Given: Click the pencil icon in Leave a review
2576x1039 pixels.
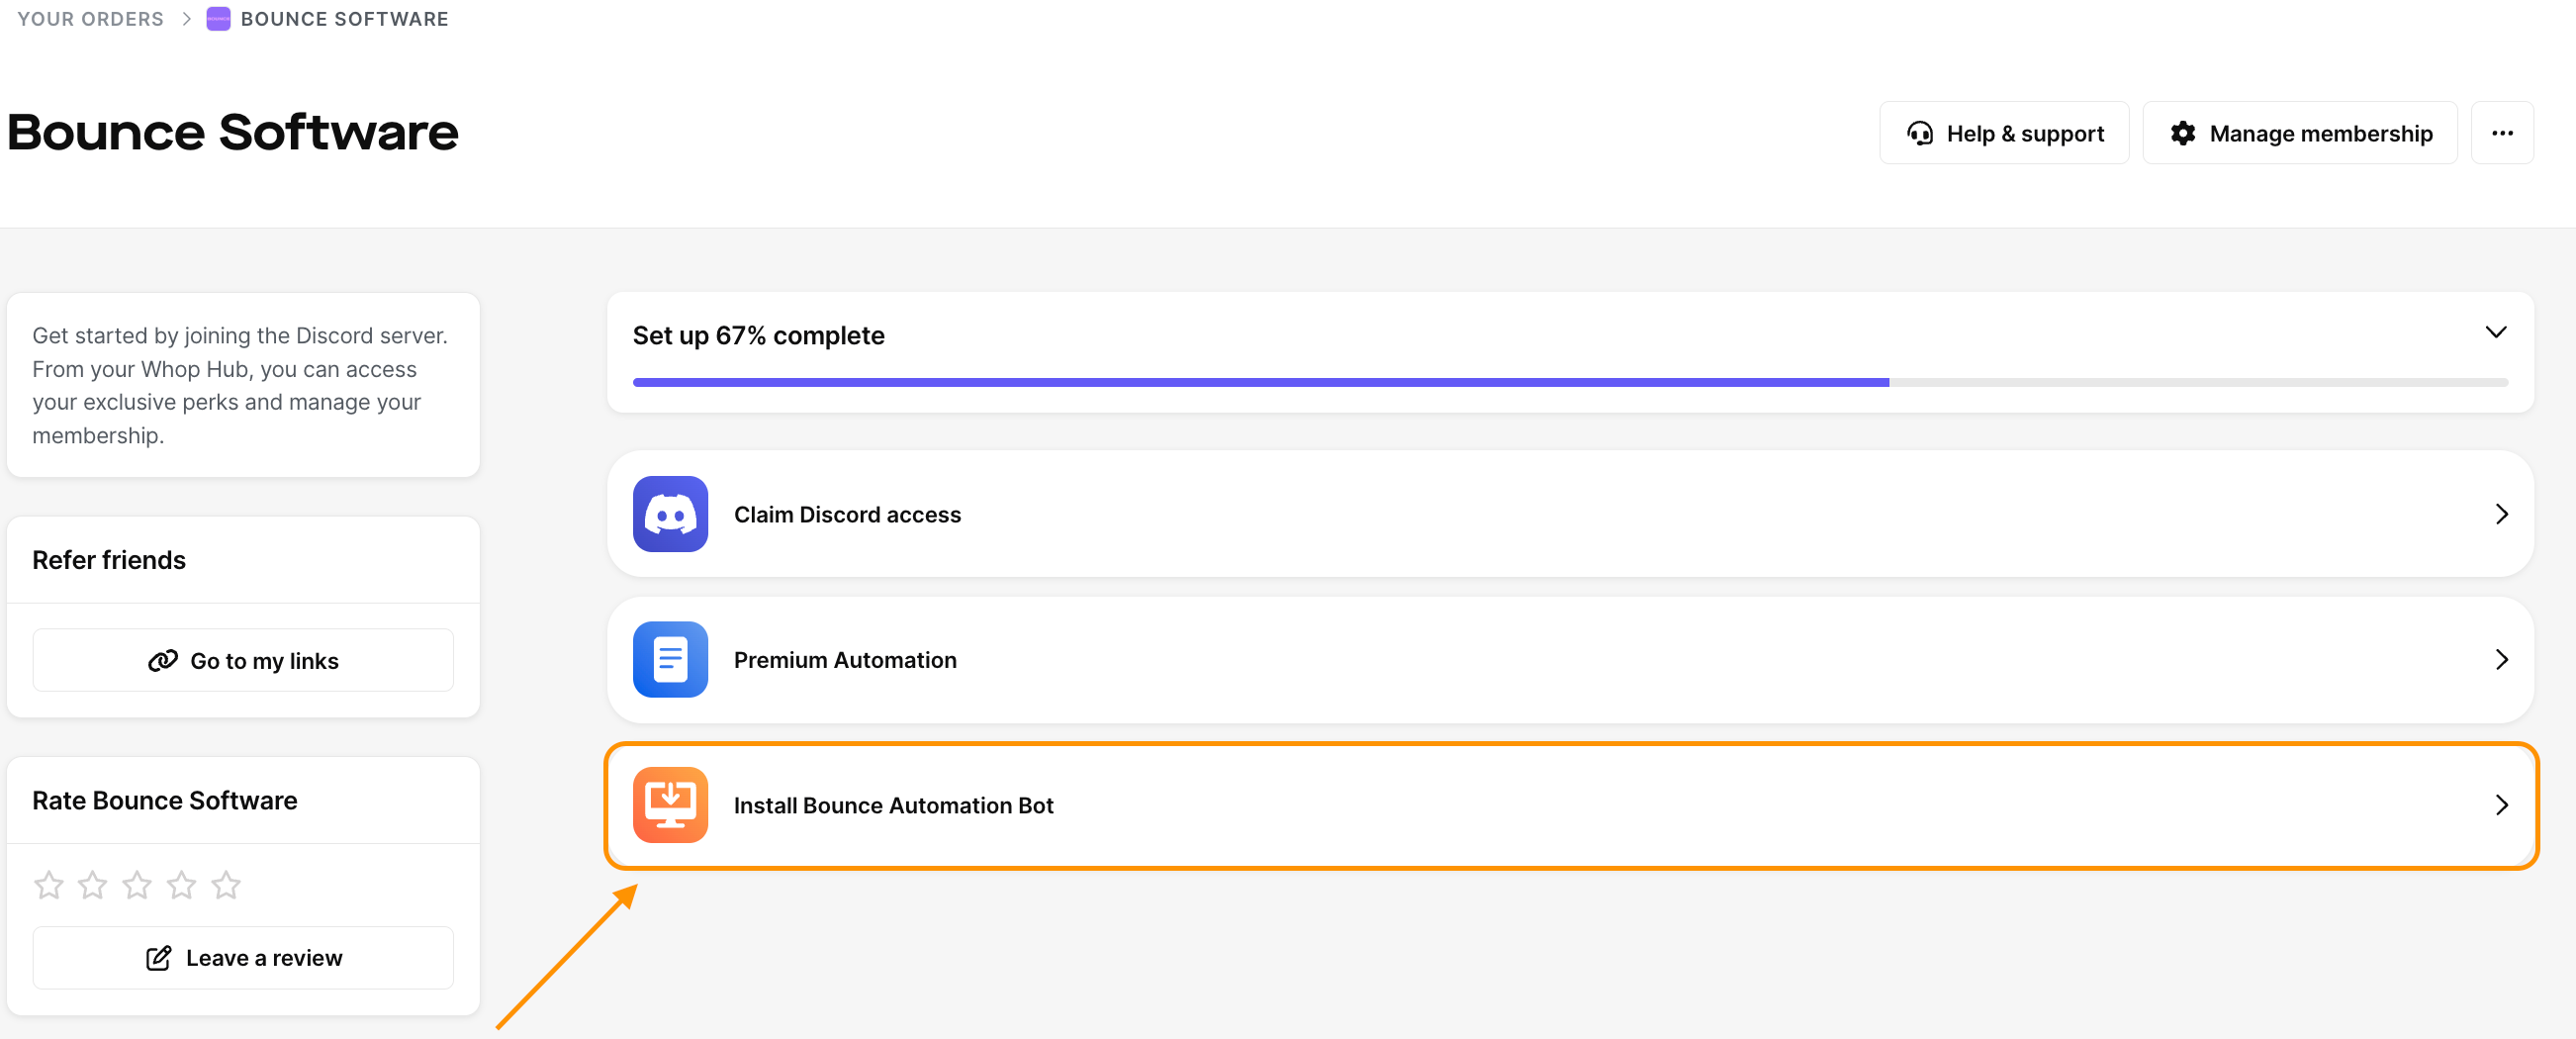Looking at the screenshot, I should (158, 958).
